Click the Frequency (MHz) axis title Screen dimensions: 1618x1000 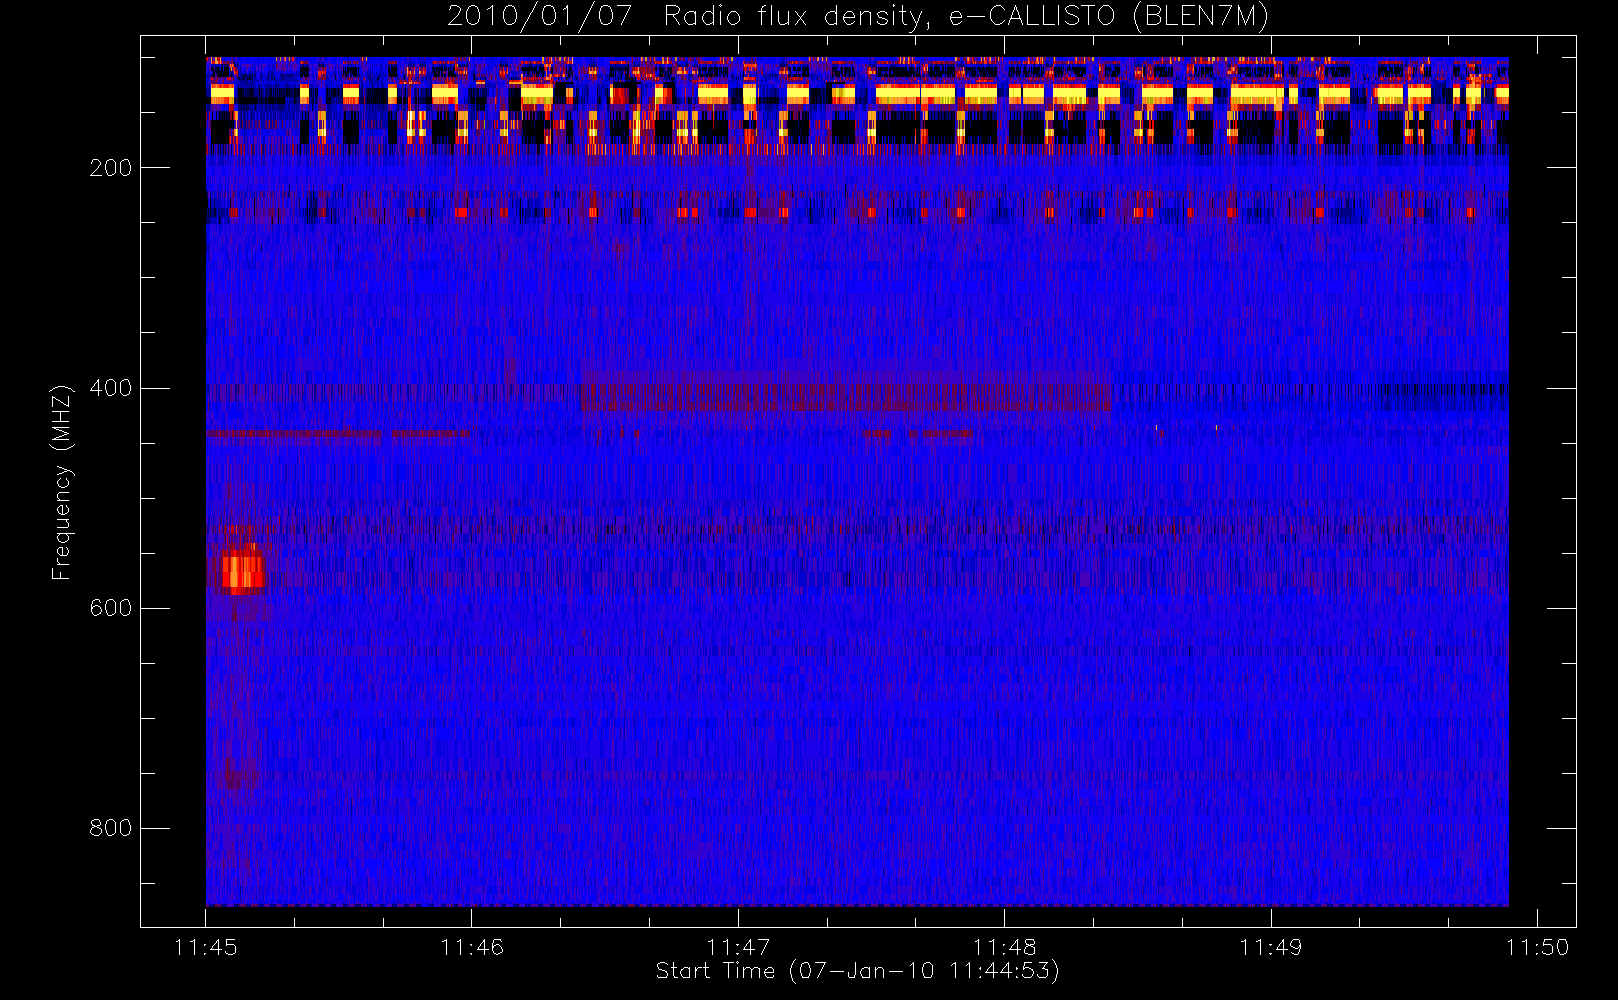[62, 482]
